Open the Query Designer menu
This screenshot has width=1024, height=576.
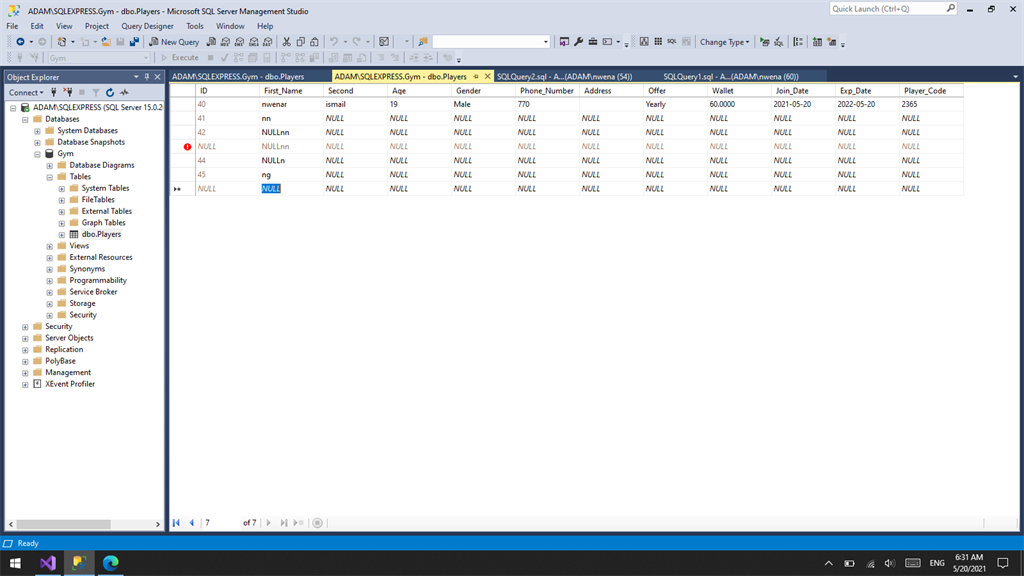point(147,26)
